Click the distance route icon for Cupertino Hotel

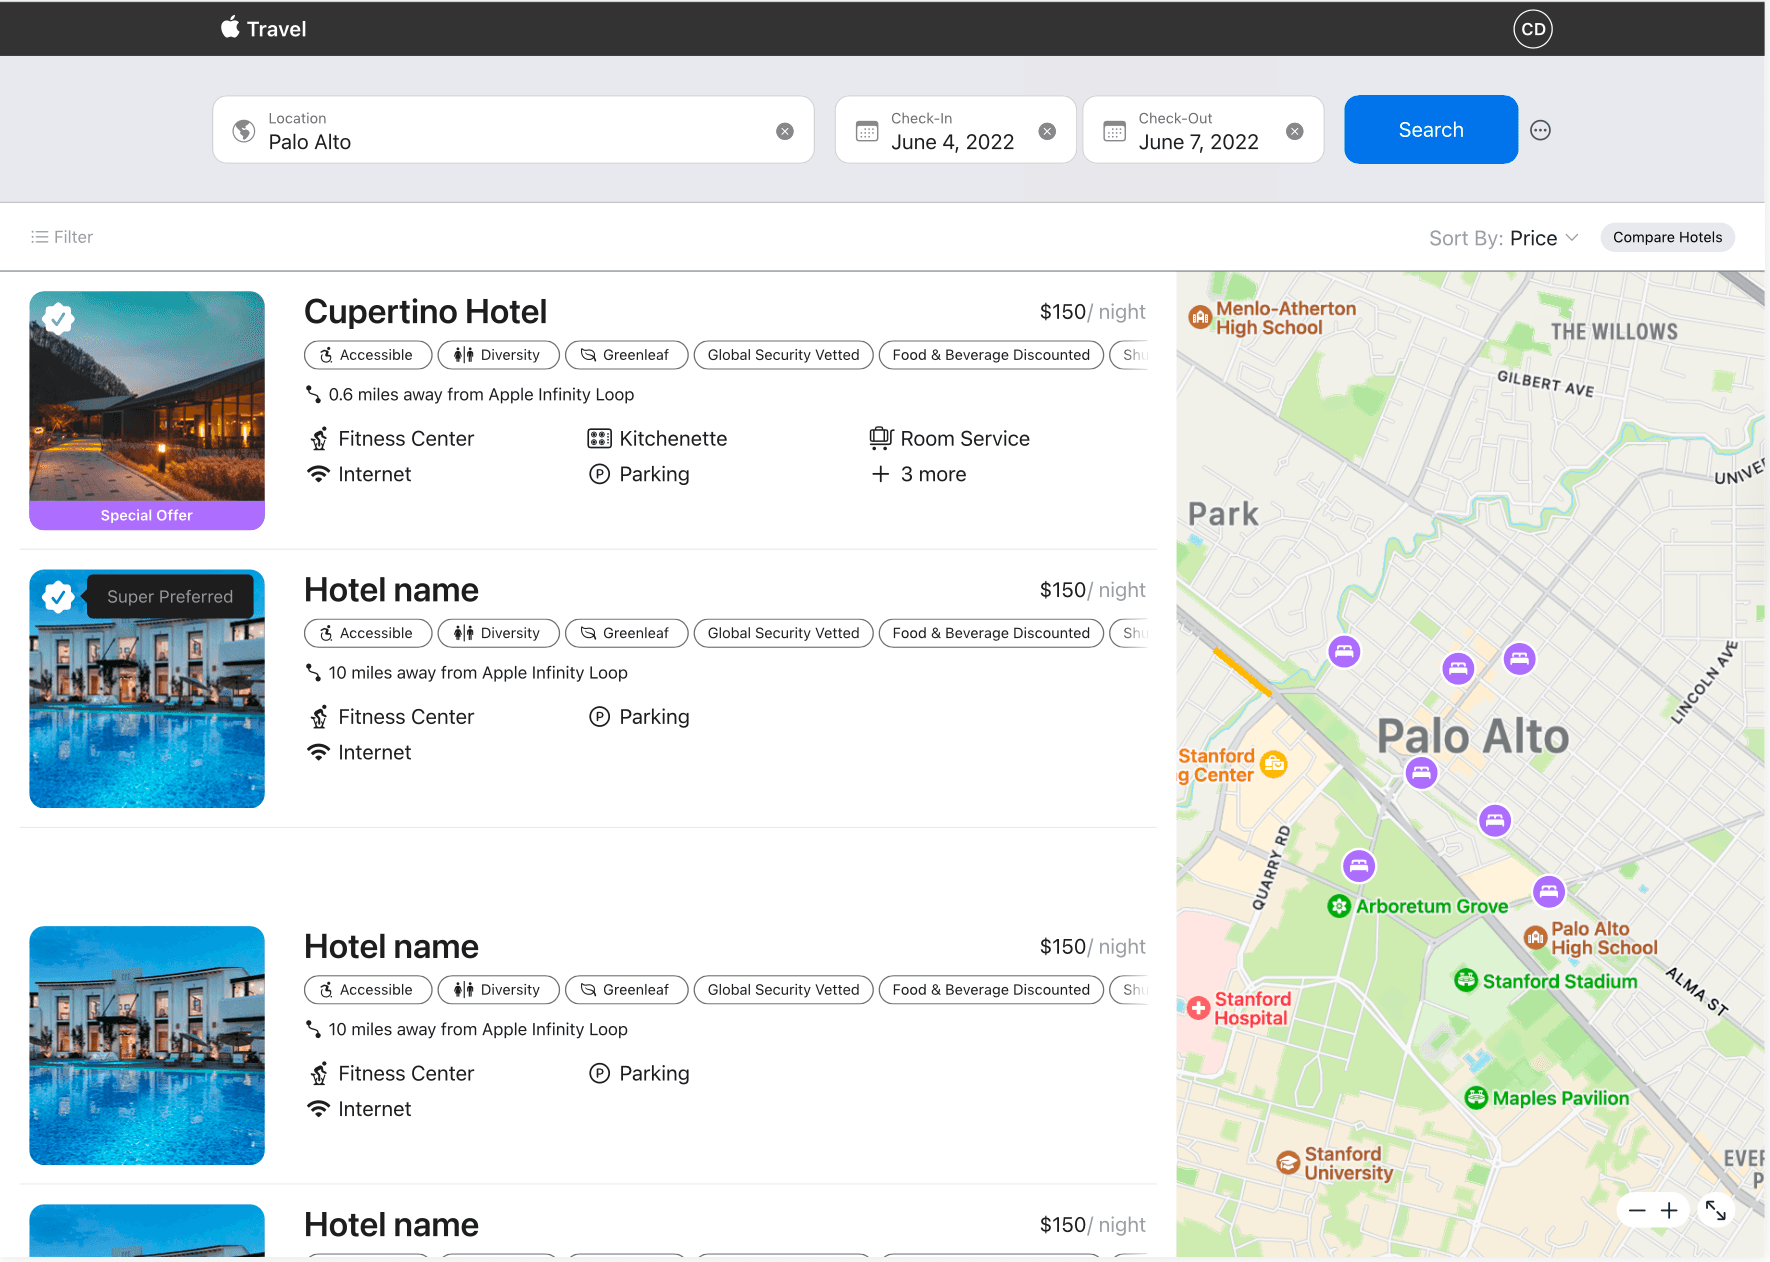(x=313, y=395)
